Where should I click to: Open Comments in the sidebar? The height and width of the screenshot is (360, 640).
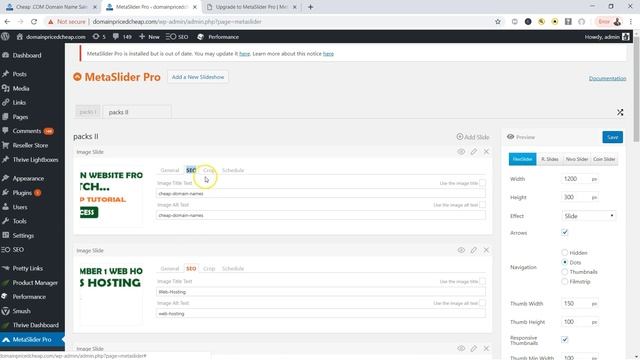[27, 131]
